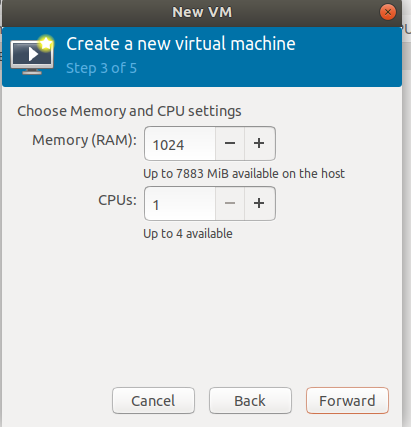Decrease CPU count with minus button
Viewport: 411px width, 427px height.
point(230,203)
